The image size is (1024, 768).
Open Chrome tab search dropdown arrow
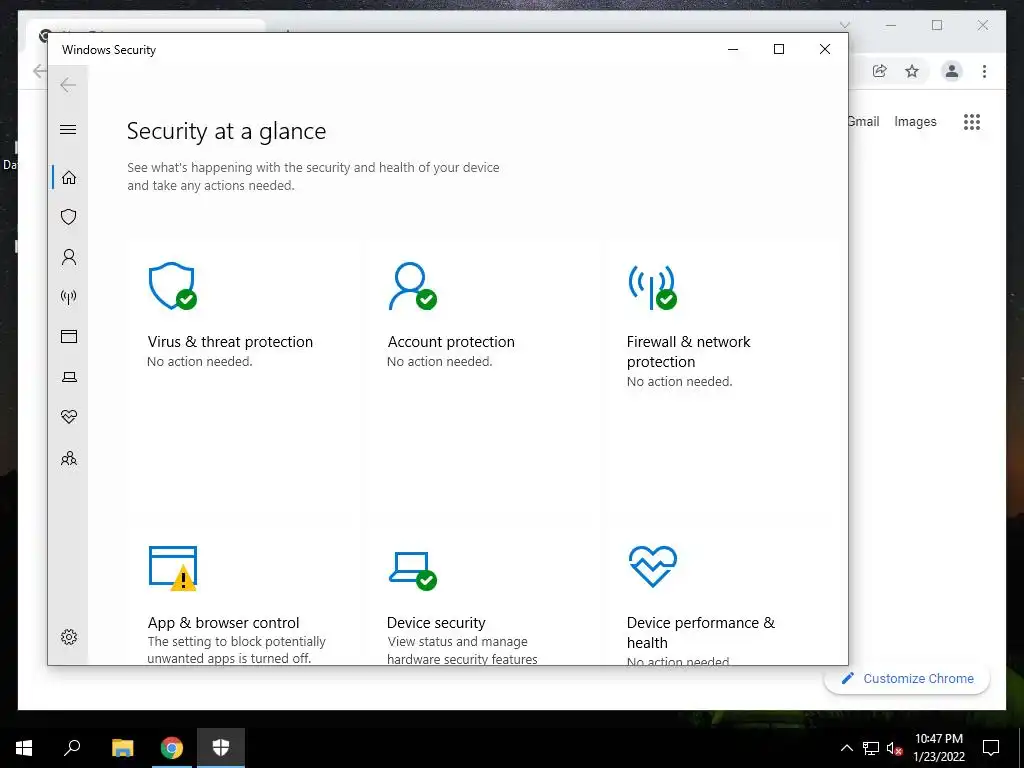(x=844, y=25)
